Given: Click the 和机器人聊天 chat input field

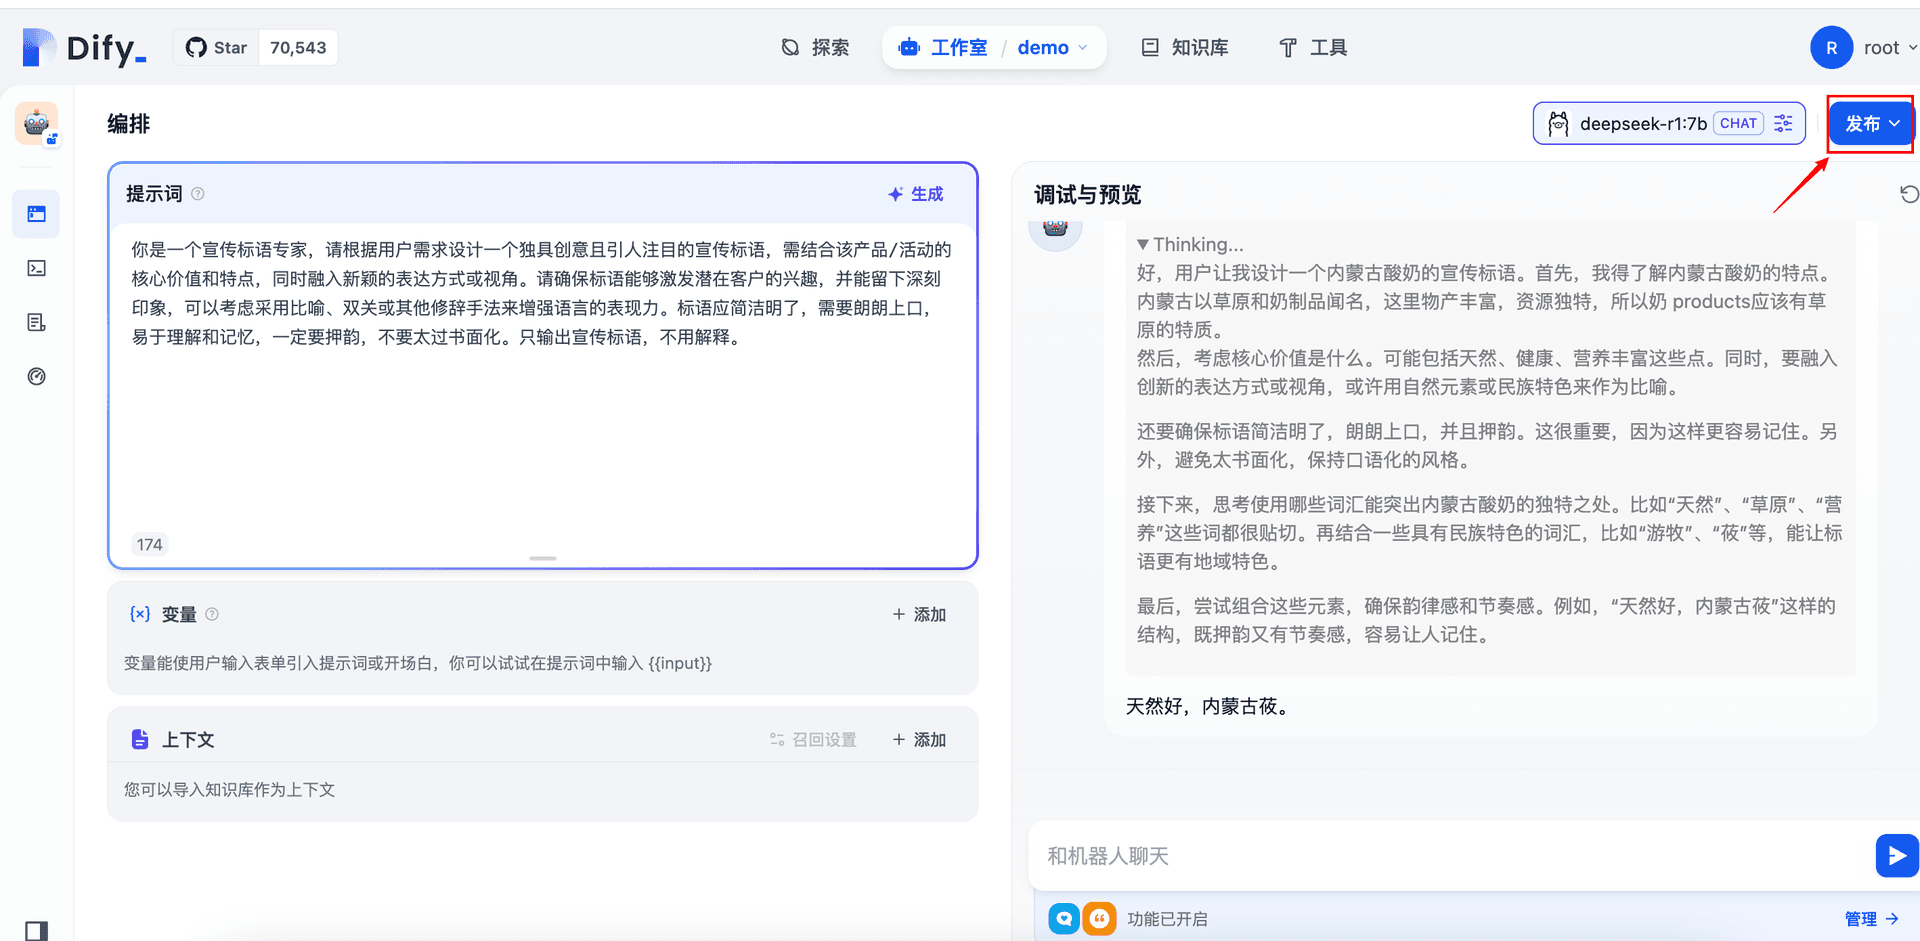Looking at the screenshot, I should (1452, 856).
